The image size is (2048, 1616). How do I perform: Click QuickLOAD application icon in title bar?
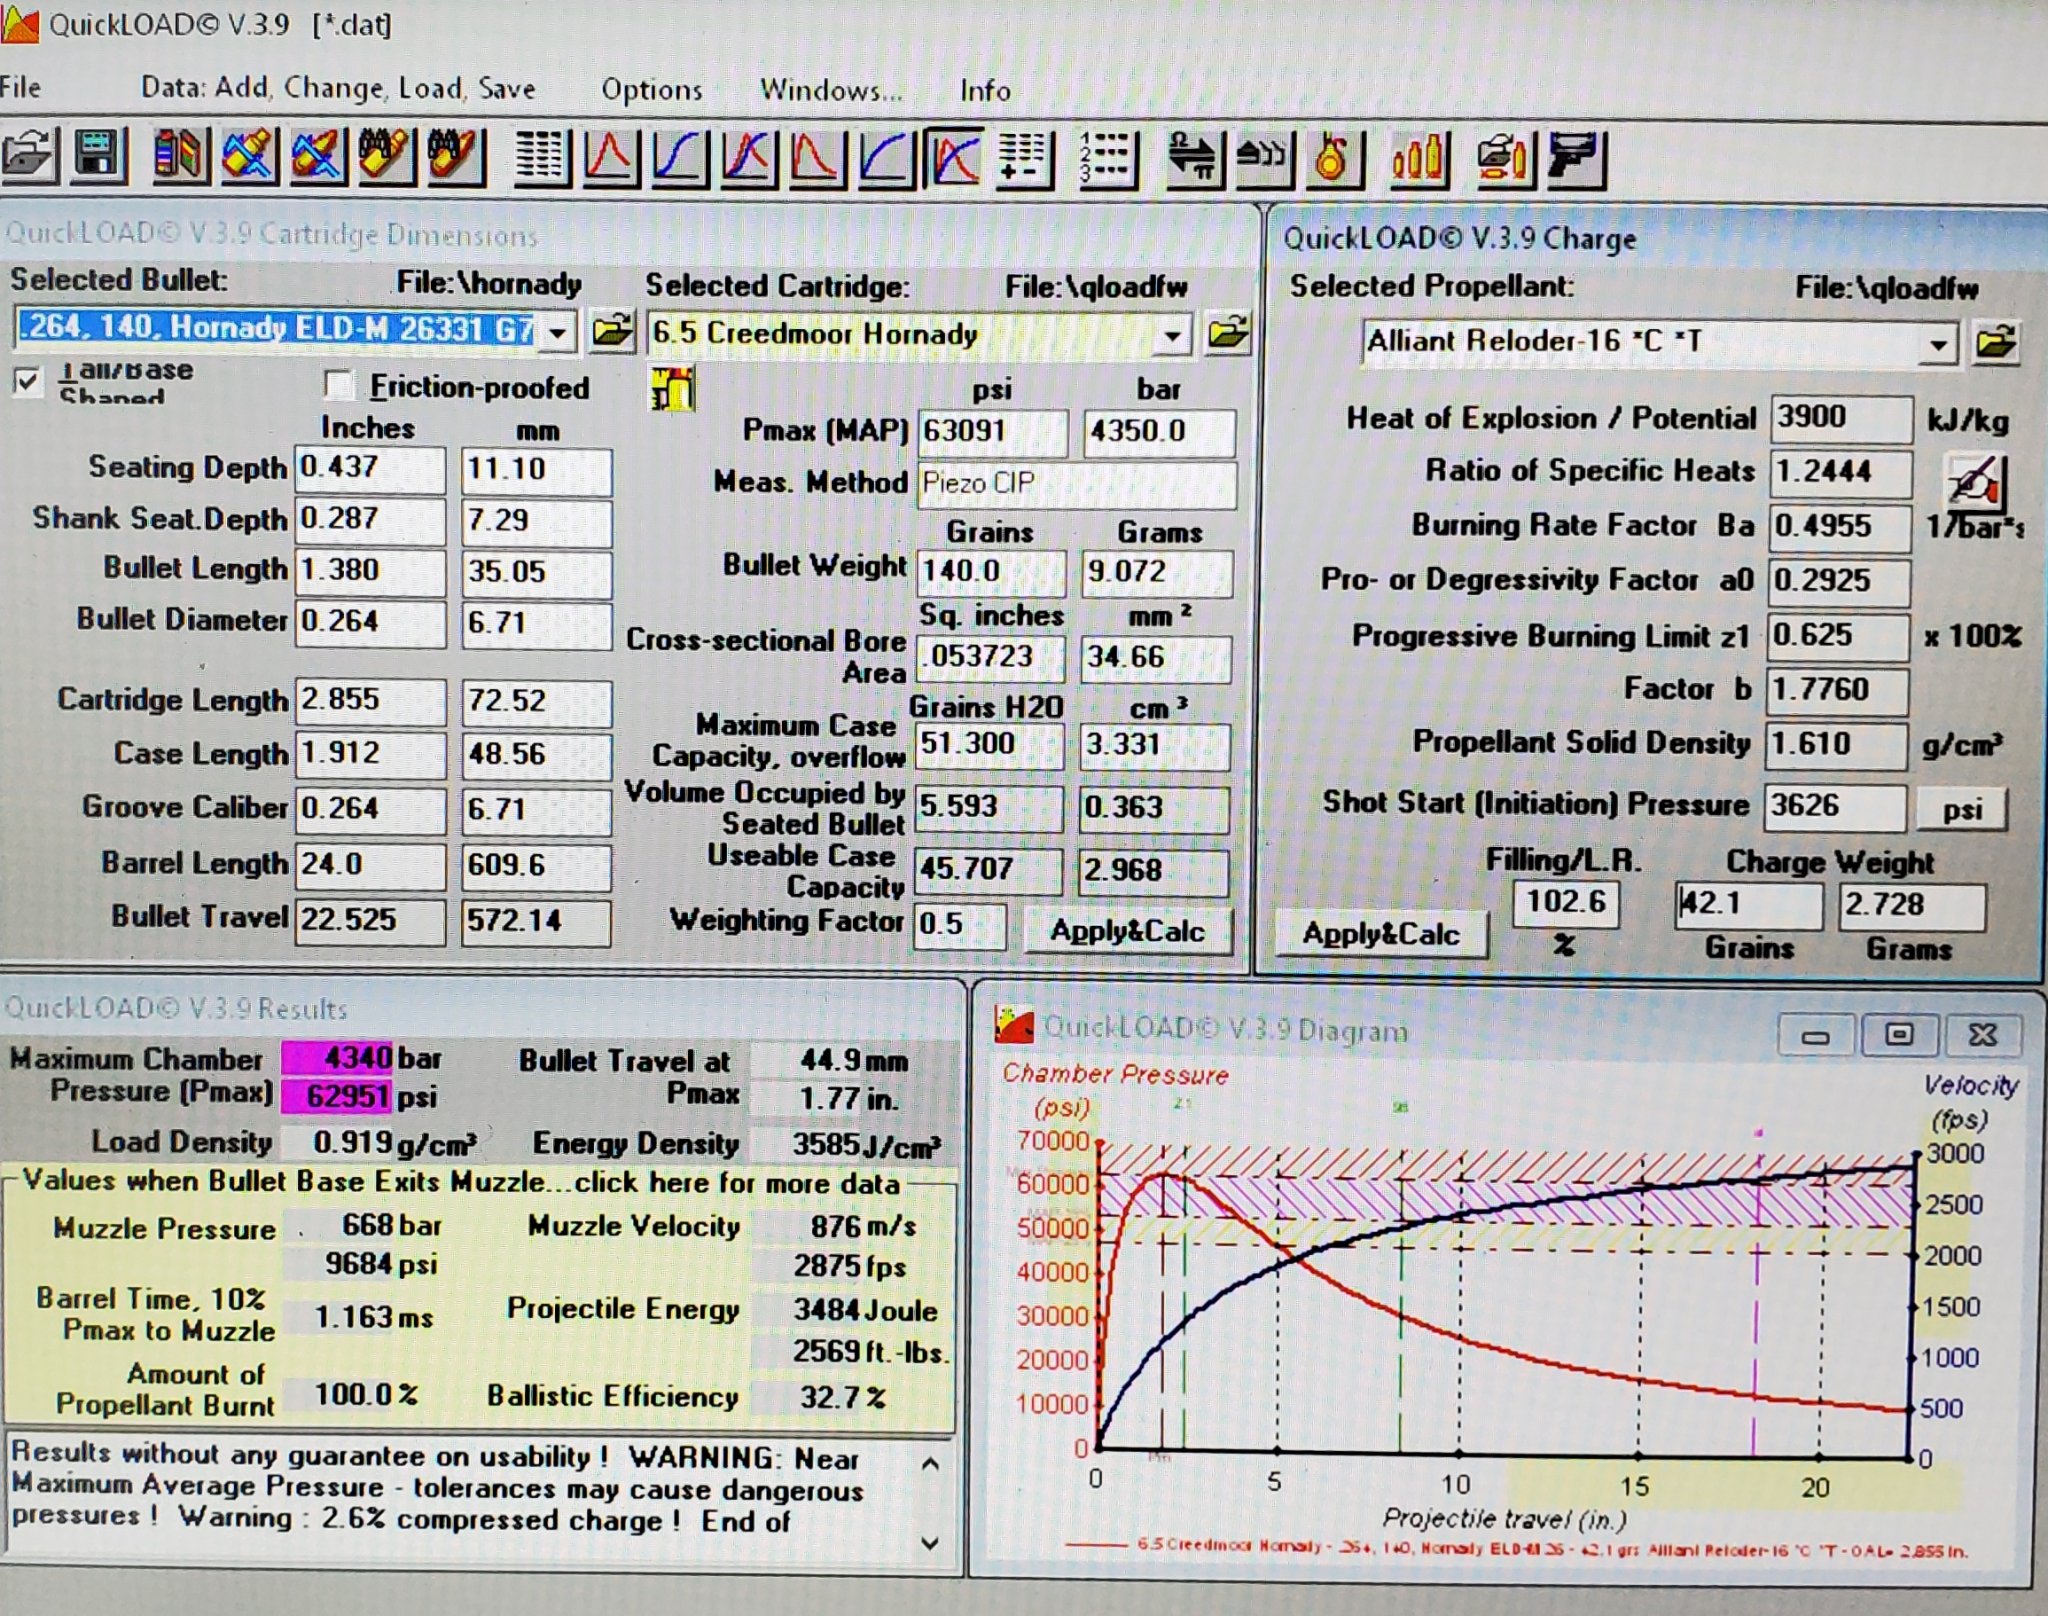click(x=19, y=22)
